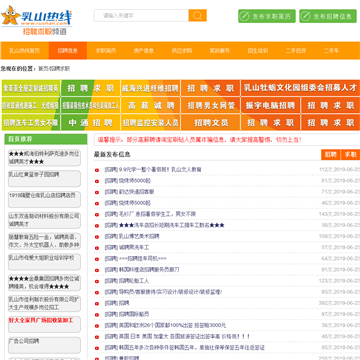Click the 首页推荐 sidebar header

(x=46, y=139)
